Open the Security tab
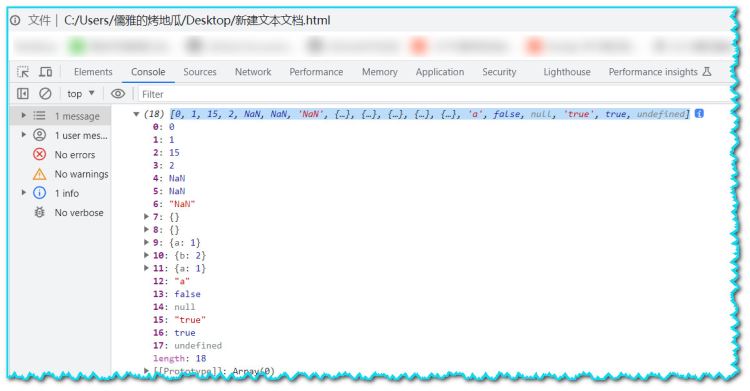Image resolution: width=750 pixels, height=391 pixels. (499, 72)
